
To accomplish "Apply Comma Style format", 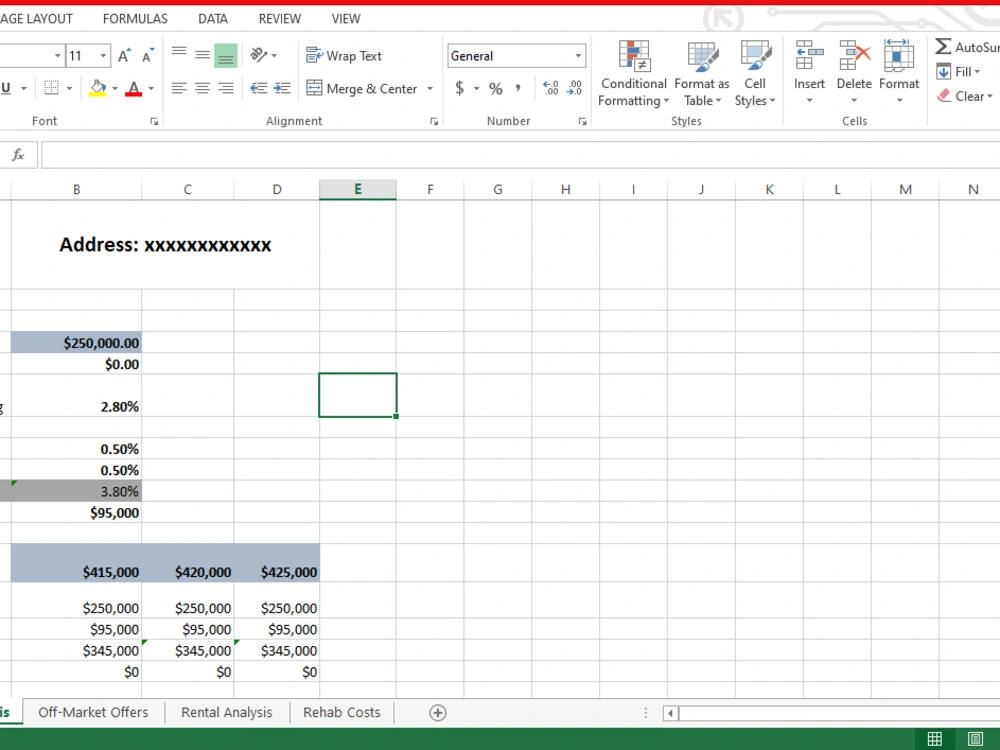I will (518, 88).
